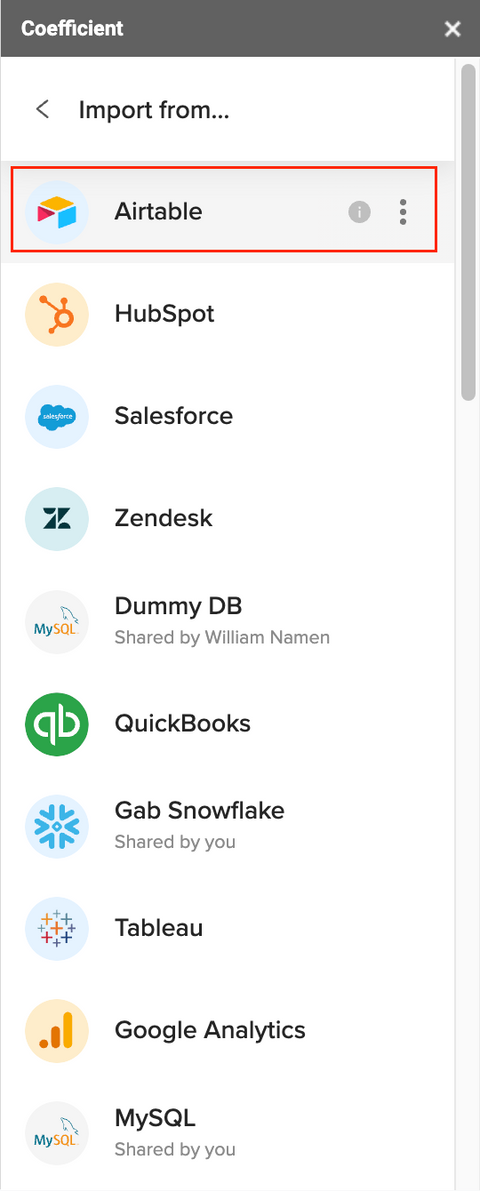
Task: Open the Airtable info icon
Action: click(x=359, y=212)
